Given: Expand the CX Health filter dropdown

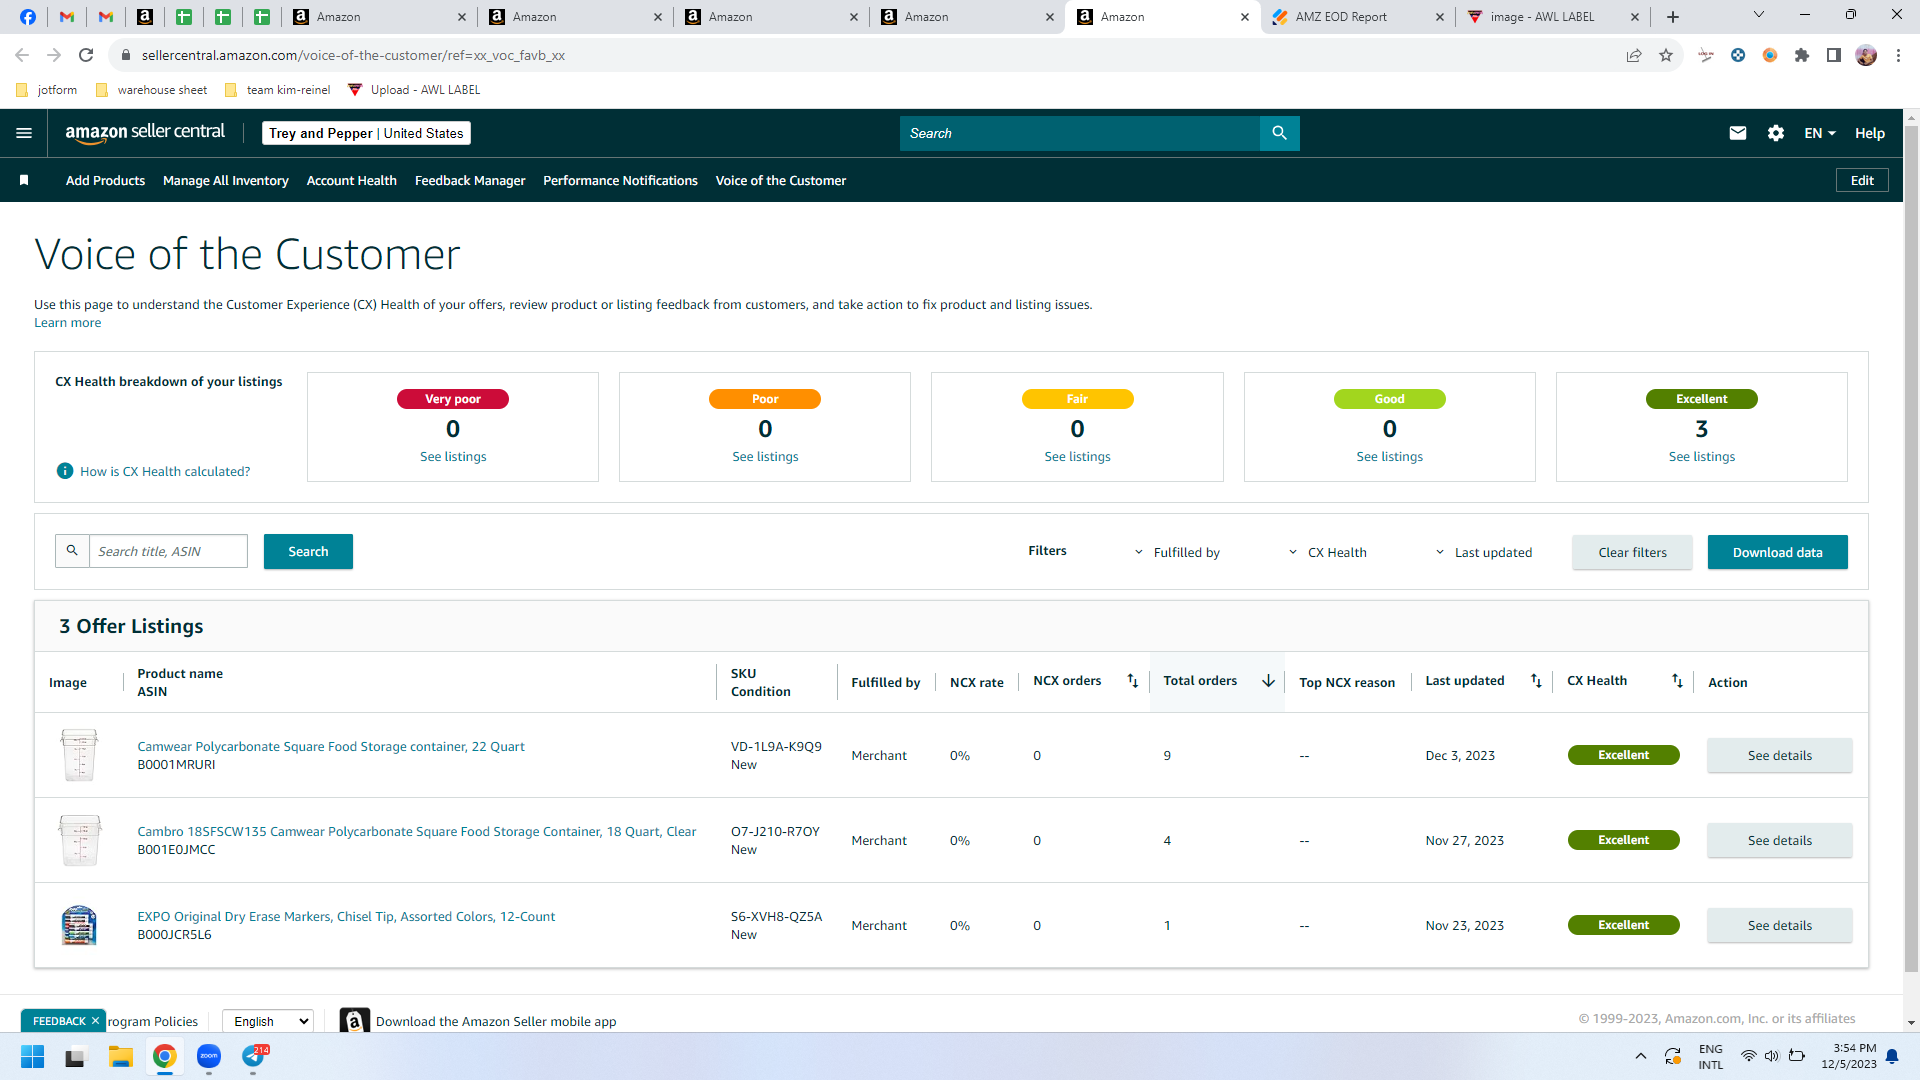Looking at the screenshot, I should (1327, 552).
